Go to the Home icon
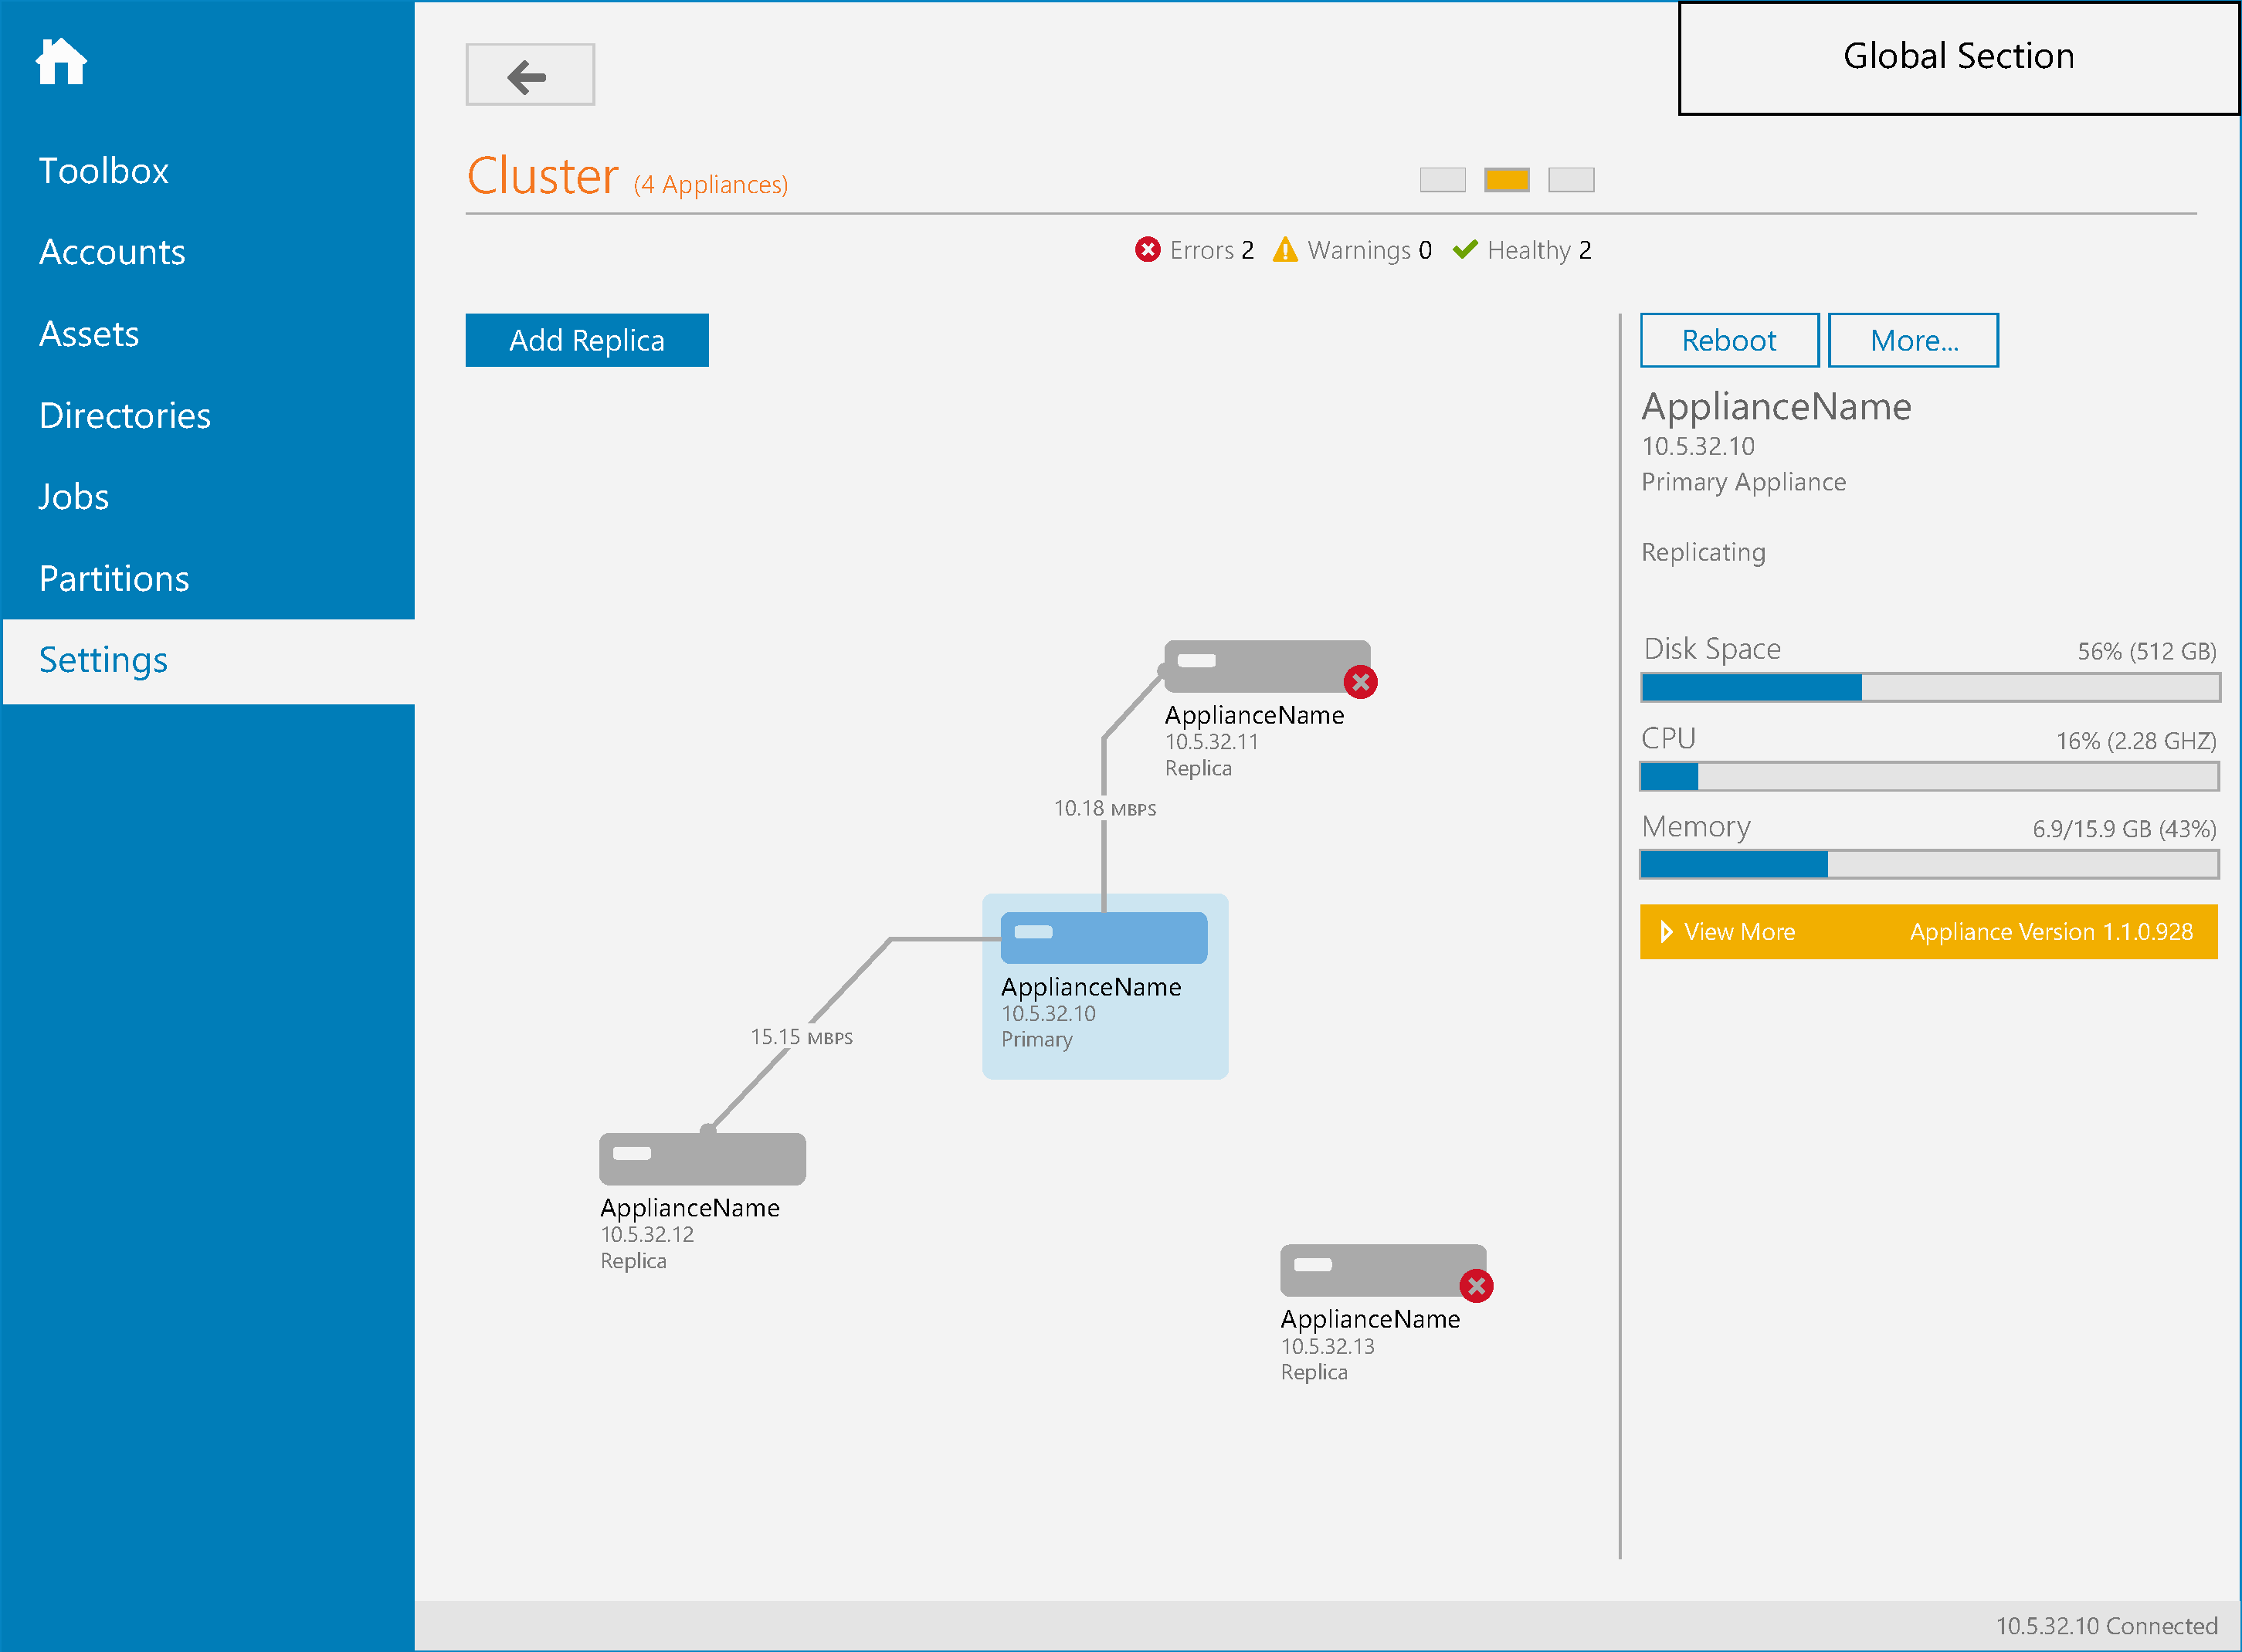The height and width of the screenshot is (1652, 2242). 61,62
